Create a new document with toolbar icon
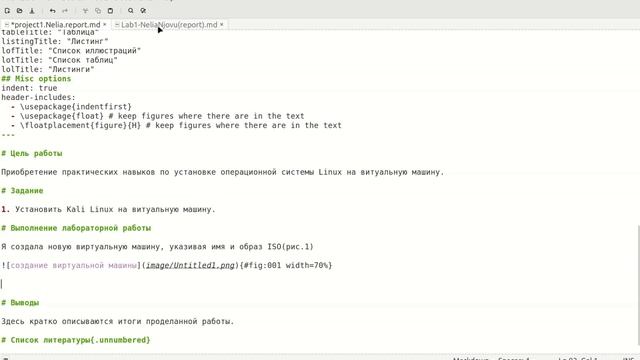Image resolution: width=640 pixels, height=360 pixels. tap(7, 11)
